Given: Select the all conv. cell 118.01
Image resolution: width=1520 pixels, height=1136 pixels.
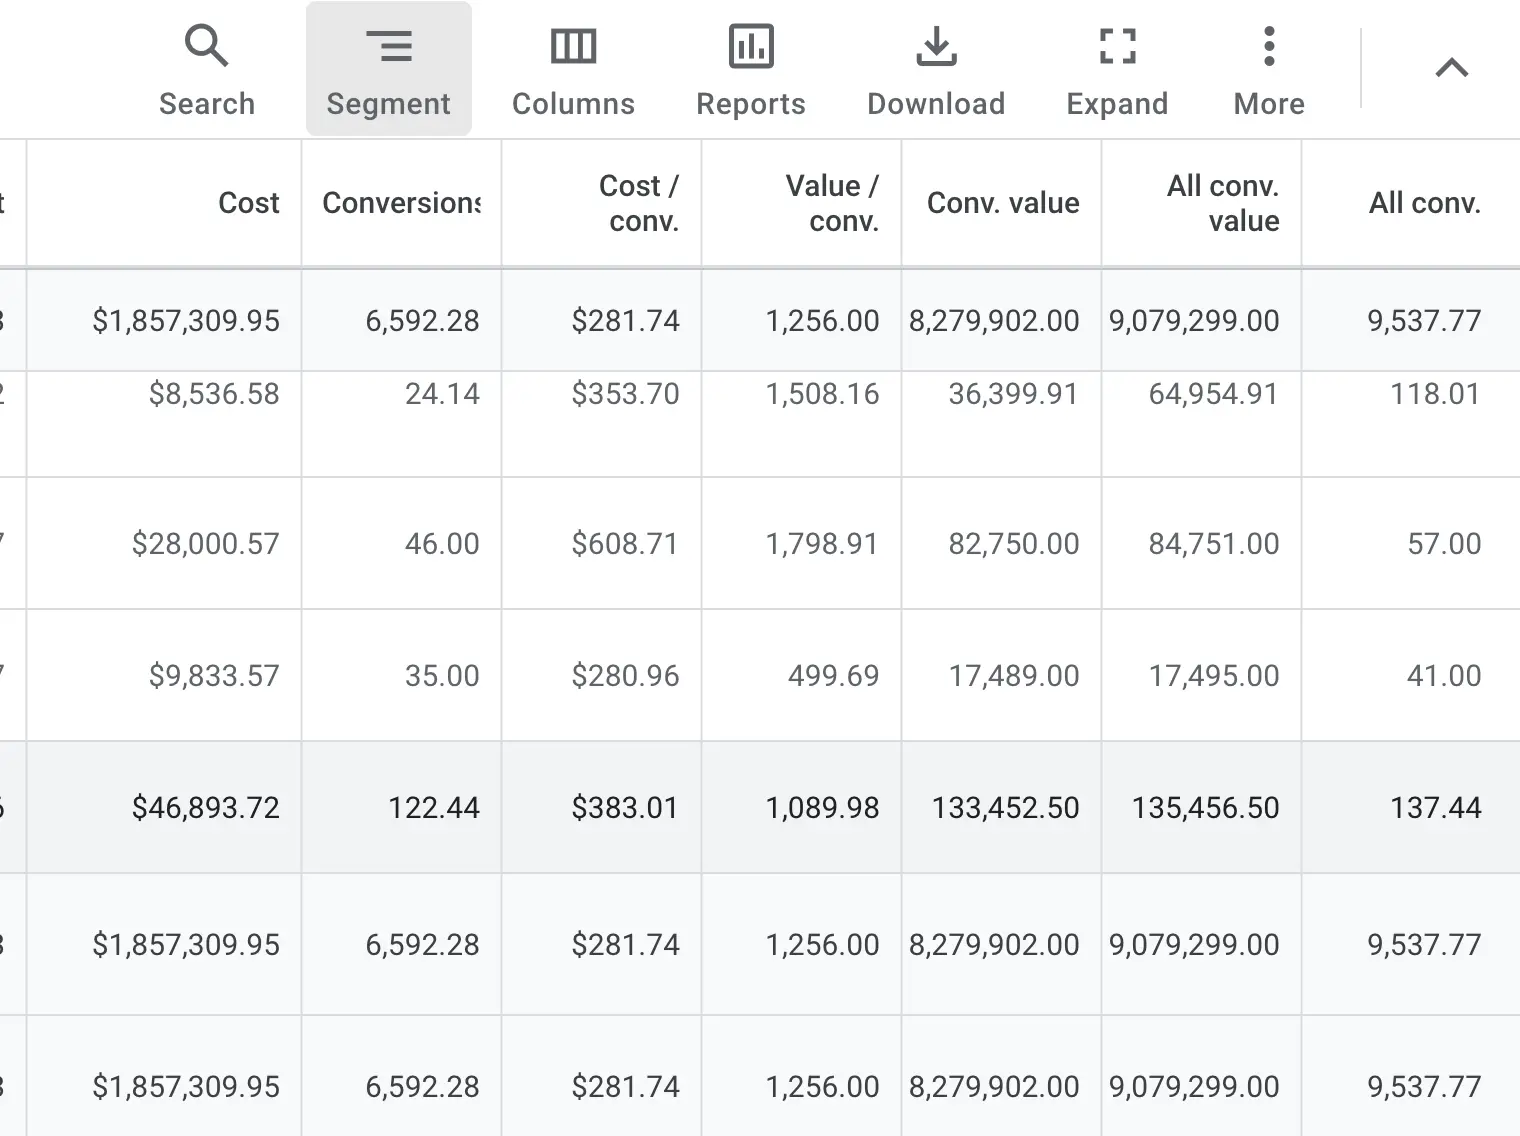Looking at the screenshot, I should pyautogui.click(x=1435, y=394).
